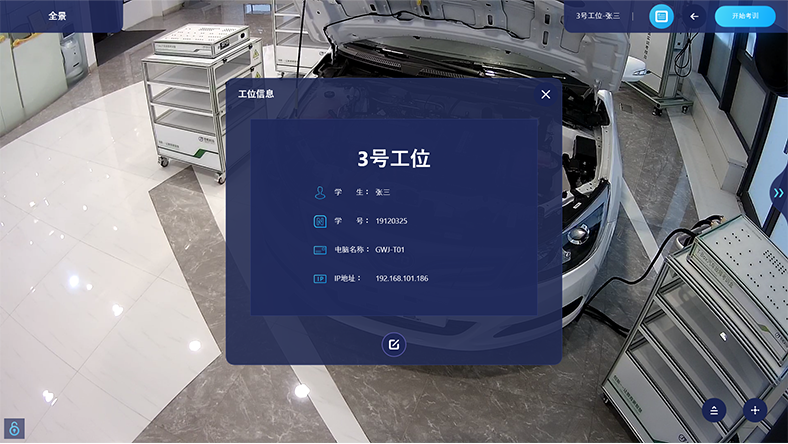Viewport: 788px width, 444px height.
Task: Click the computer name monitor icon
Action: 320,250
